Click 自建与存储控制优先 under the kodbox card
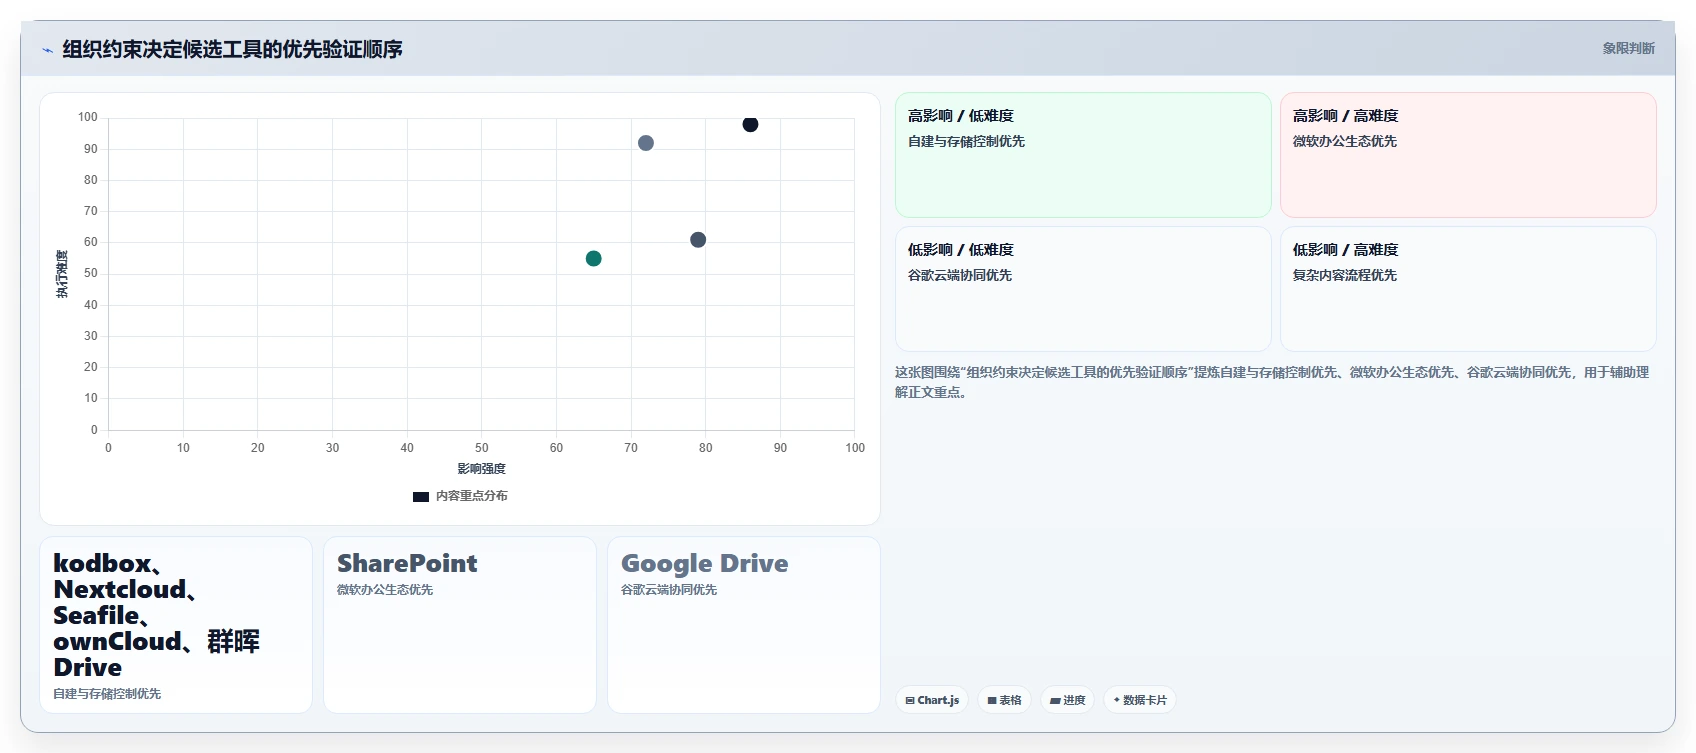This screenshot has height=753, width=1696. coord(107,694)
